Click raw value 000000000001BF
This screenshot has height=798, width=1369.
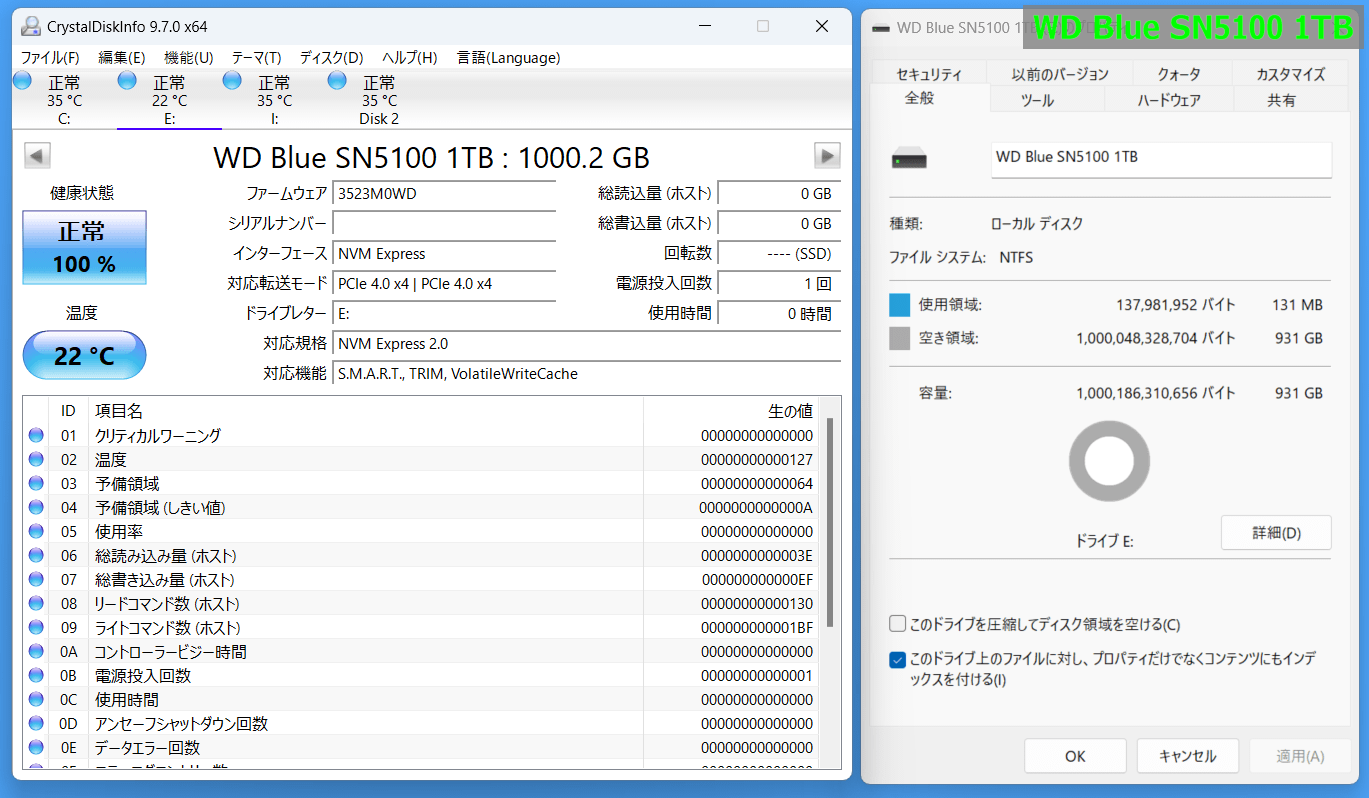pos(757,628)
